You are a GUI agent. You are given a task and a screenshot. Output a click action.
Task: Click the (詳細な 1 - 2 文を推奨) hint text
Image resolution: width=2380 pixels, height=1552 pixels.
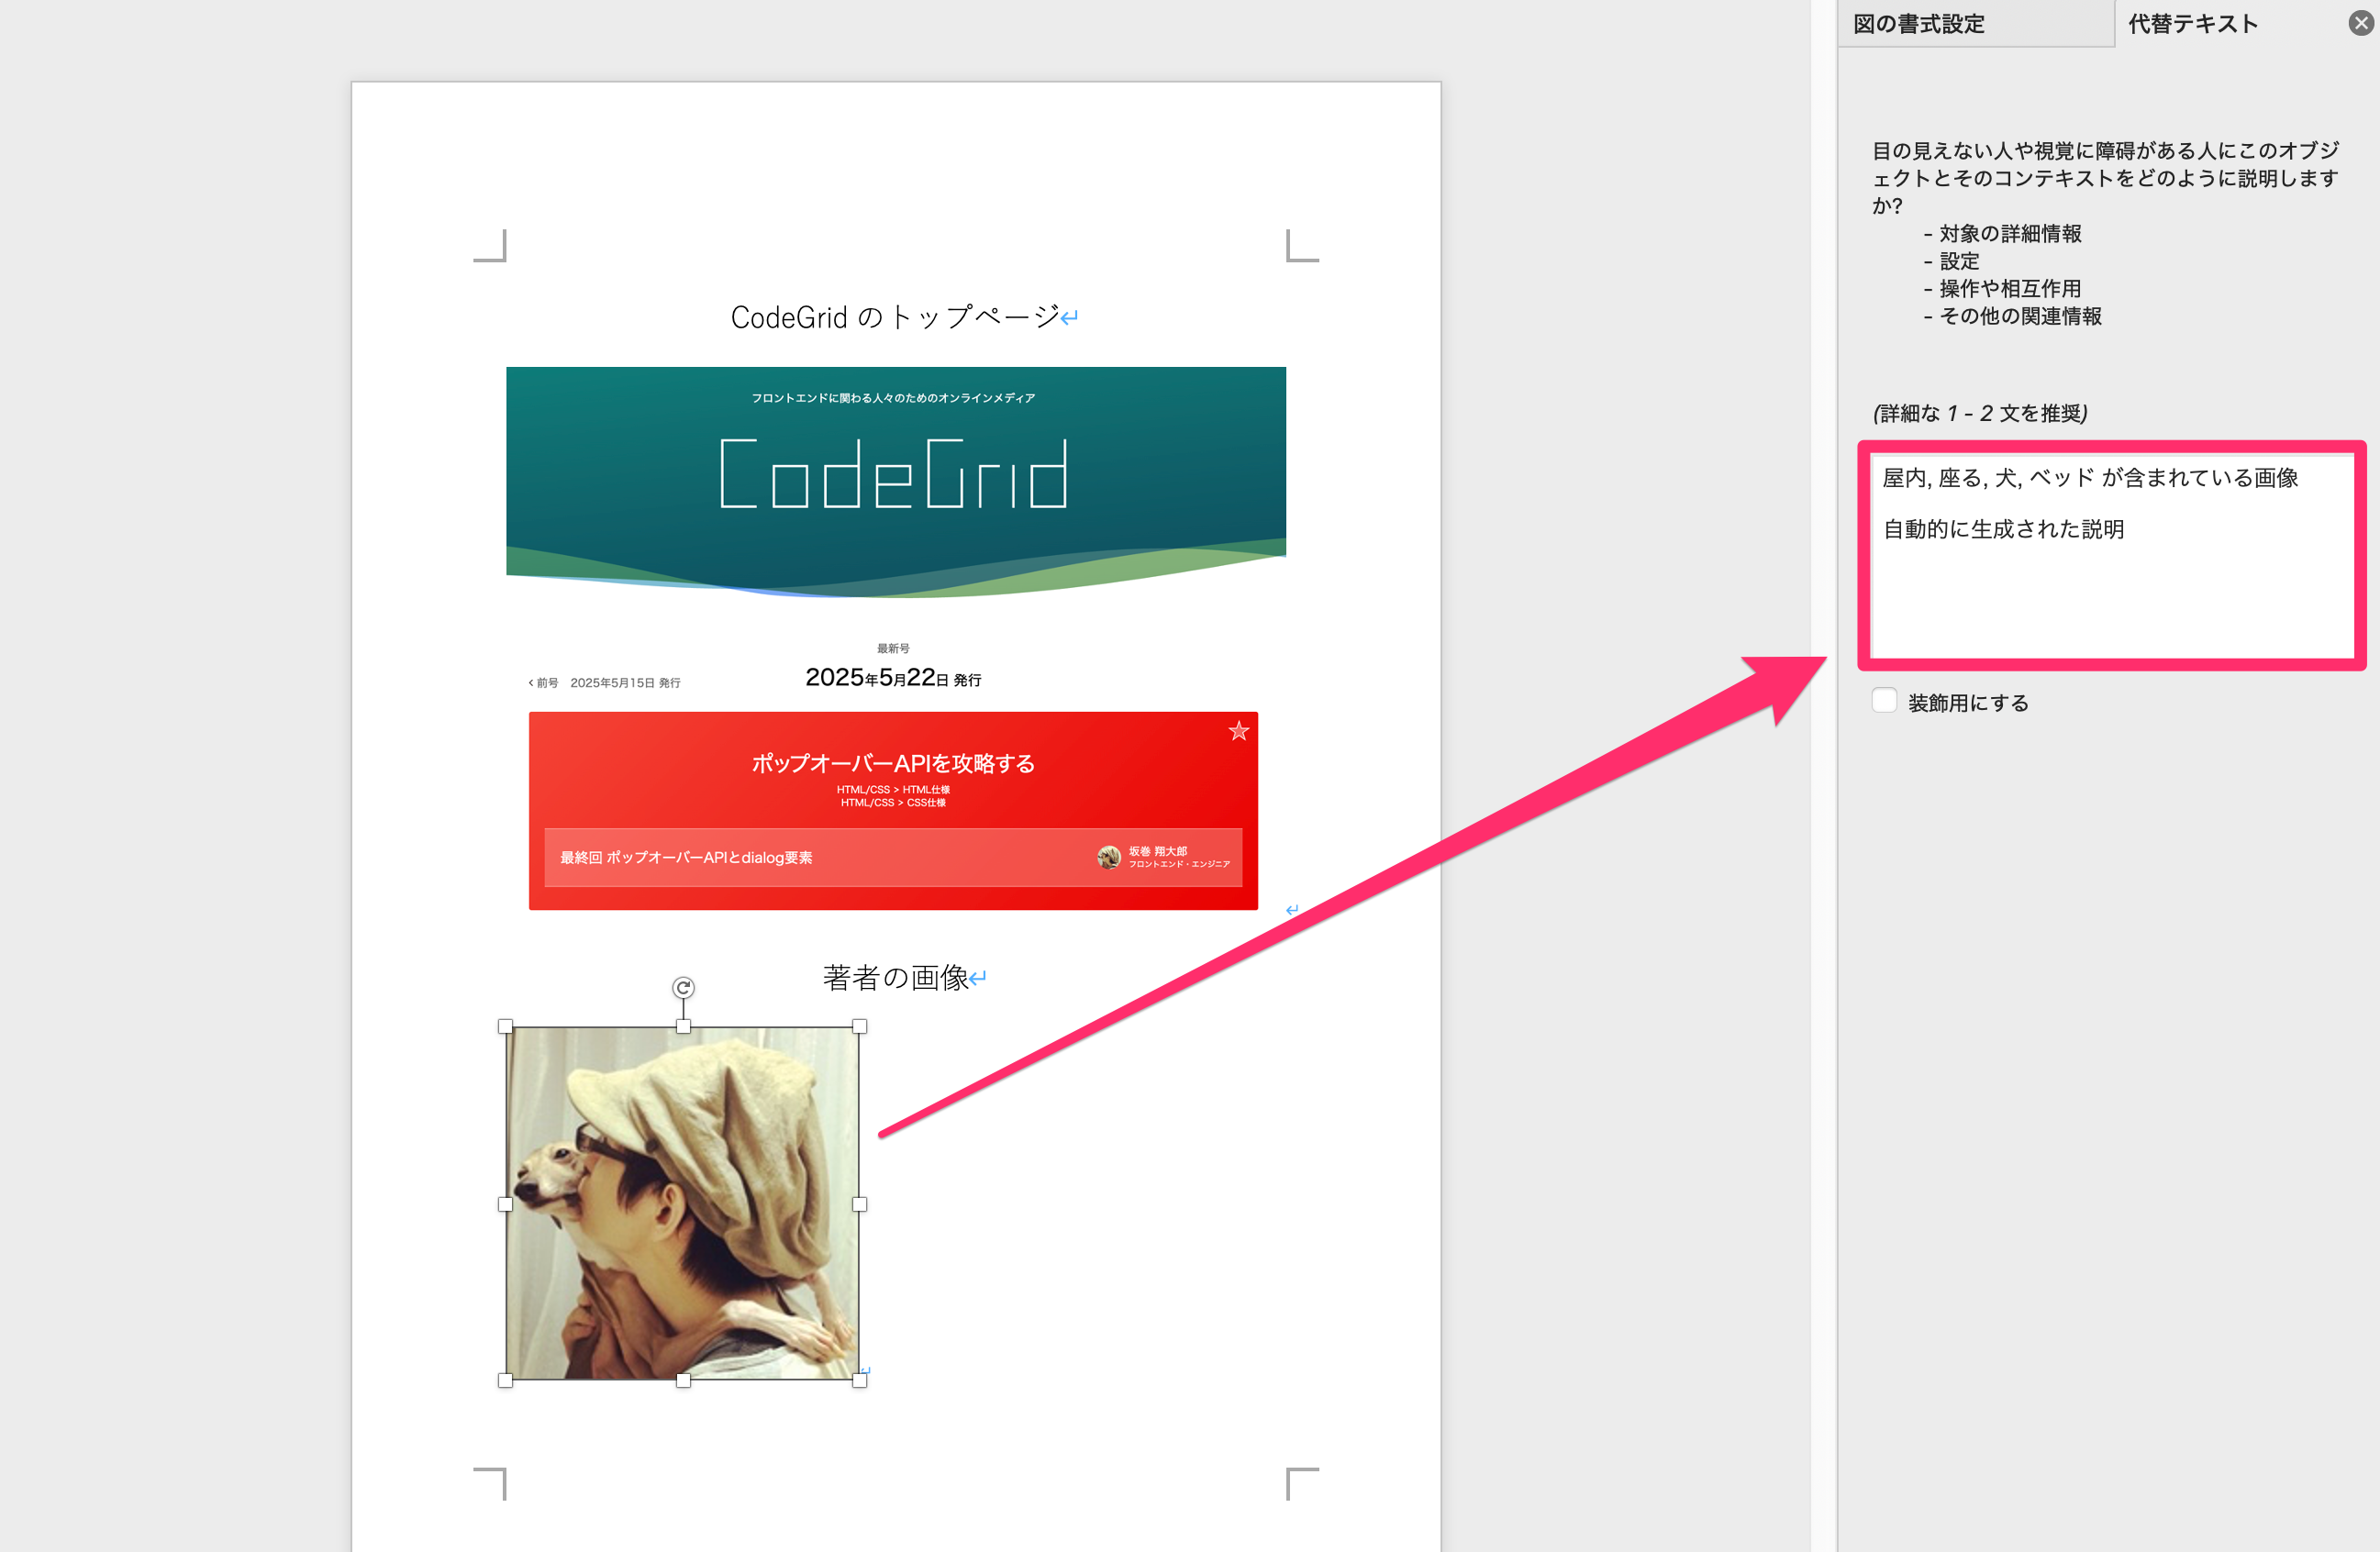(1980, 413)
